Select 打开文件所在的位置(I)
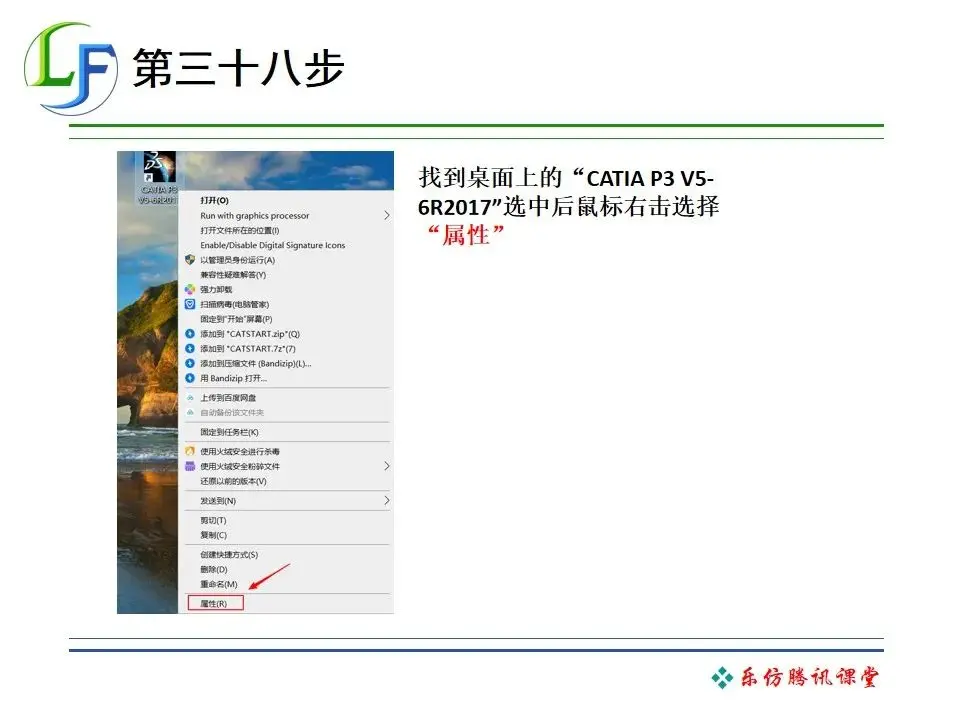The height and width of the screenshot is (720, 960). pyautogui.click(x=239, y=230)
